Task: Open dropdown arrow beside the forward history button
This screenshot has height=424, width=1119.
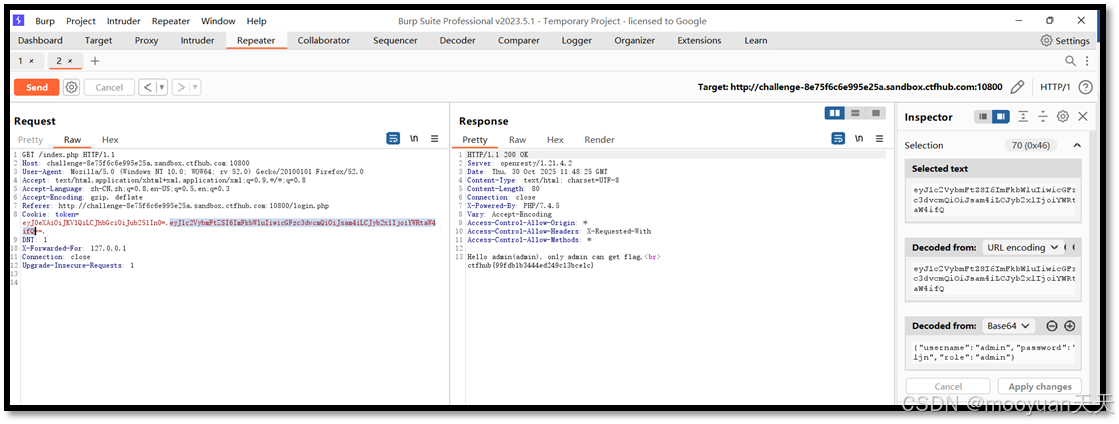Action: click(x=195, y=87)
